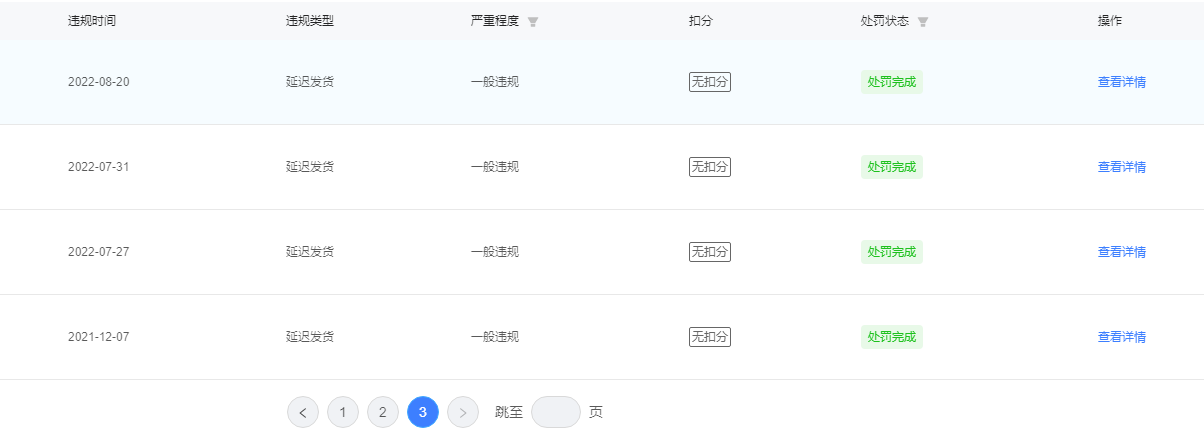Click the 违规时间 column header
The image size is (1204, 440).
[92, 21]
